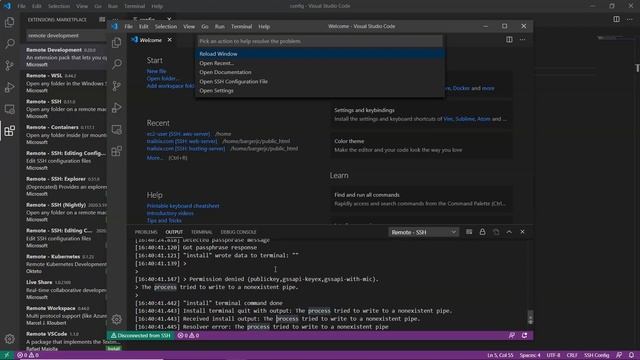Click notifications bell in front window status bar

click(524, 336)
